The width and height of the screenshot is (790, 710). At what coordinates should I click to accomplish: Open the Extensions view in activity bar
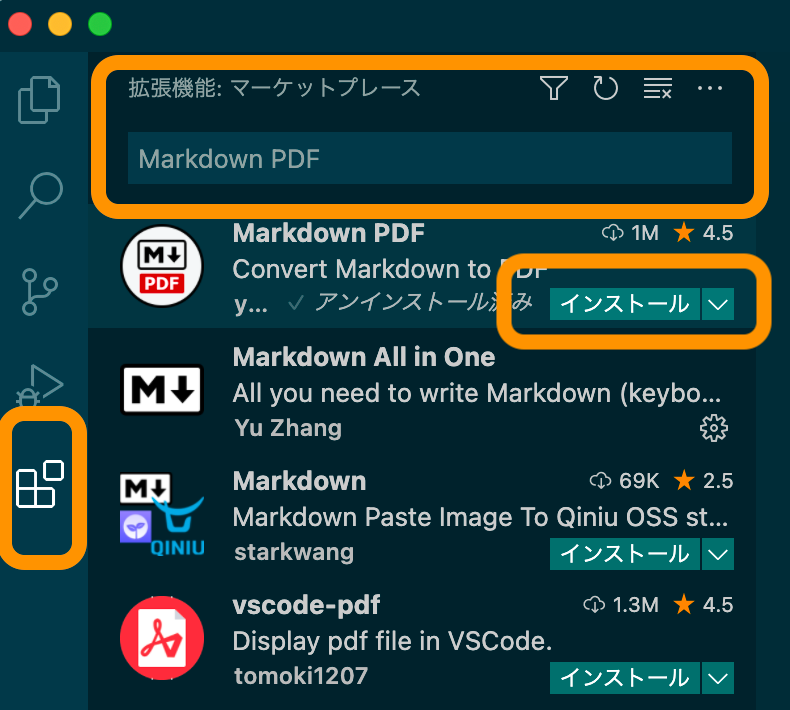[x=40, y=484]
